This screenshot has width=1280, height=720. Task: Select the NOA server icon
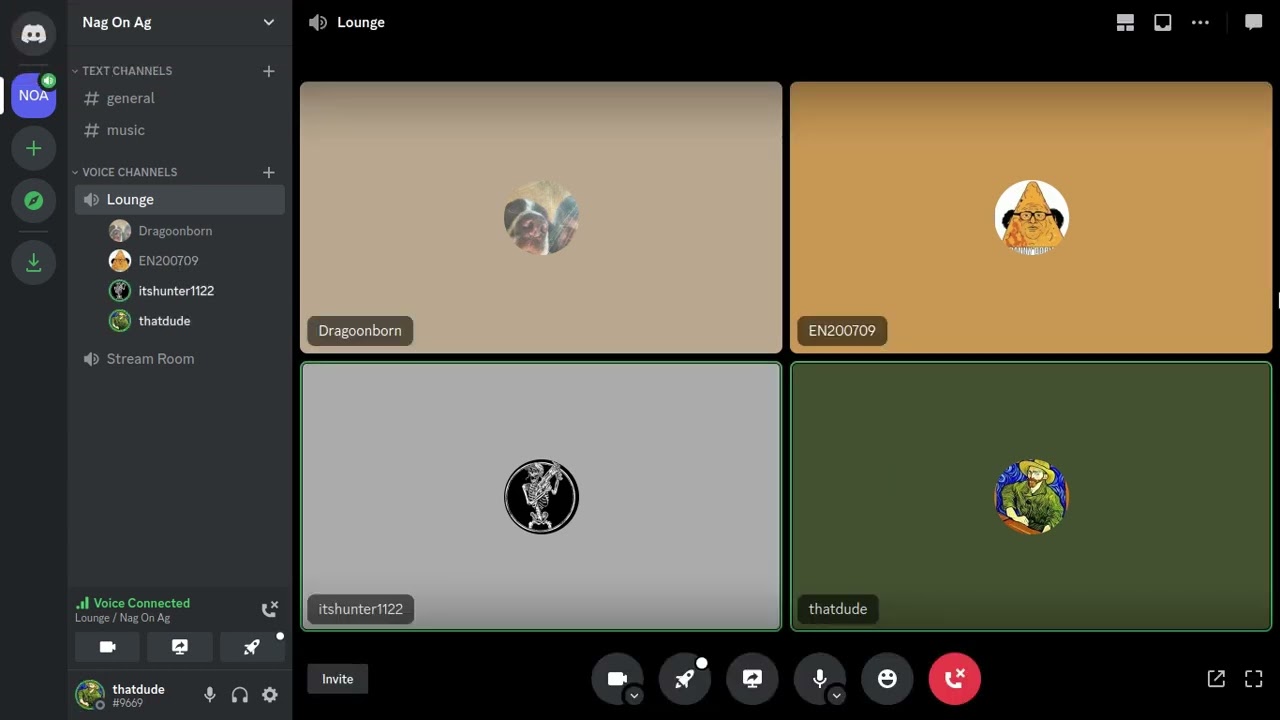[x=33, y=96]
